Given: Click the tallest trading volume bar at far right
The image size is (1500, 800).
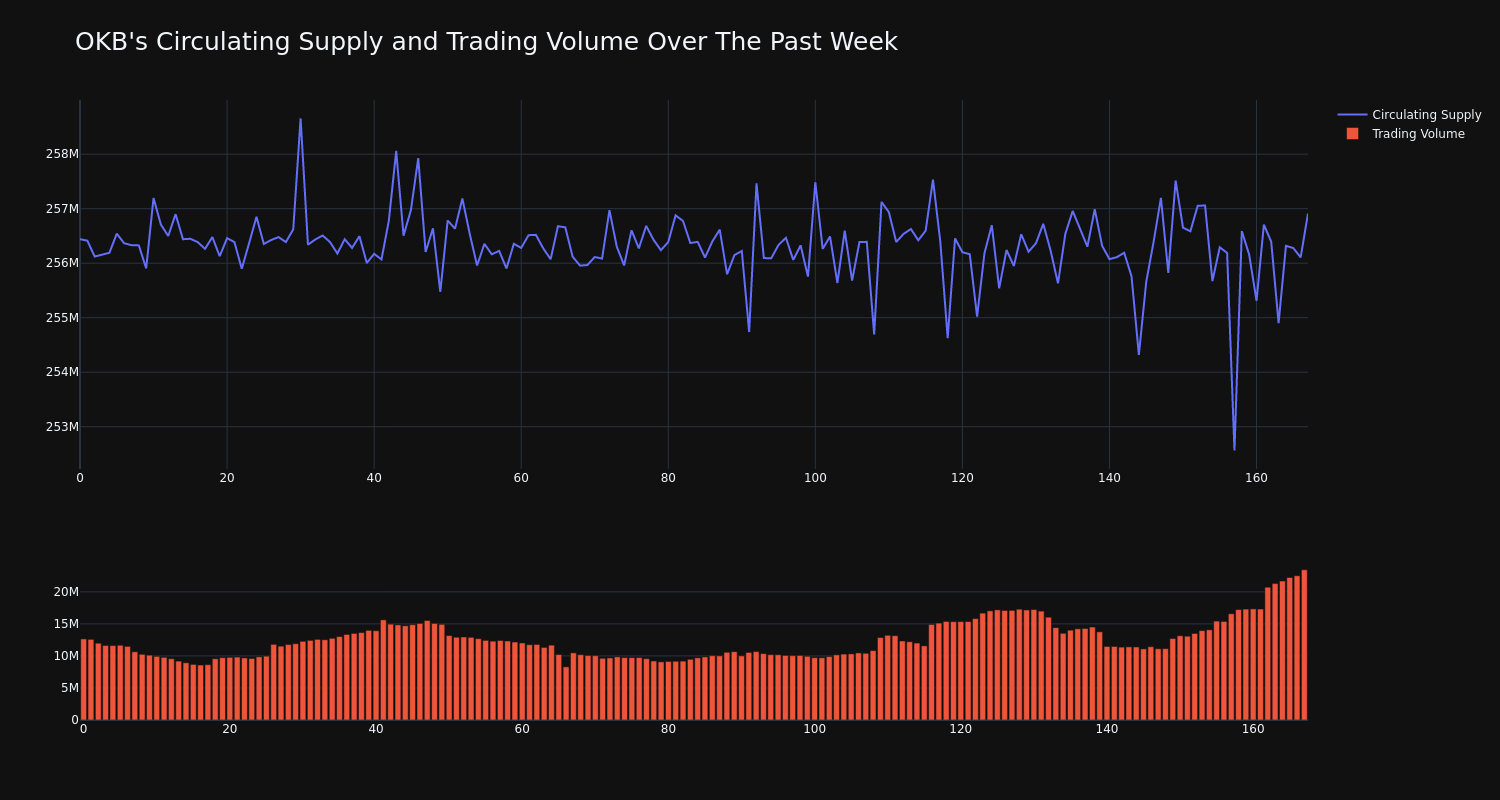Looking at the screenshot, I should pyautogui.click(x=1304, y=645).
